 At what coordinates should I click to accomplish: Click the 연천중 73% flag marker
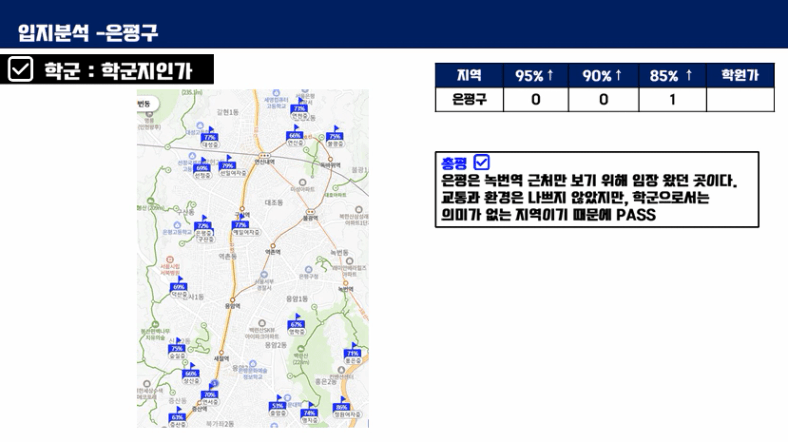[x=300, y=109]
